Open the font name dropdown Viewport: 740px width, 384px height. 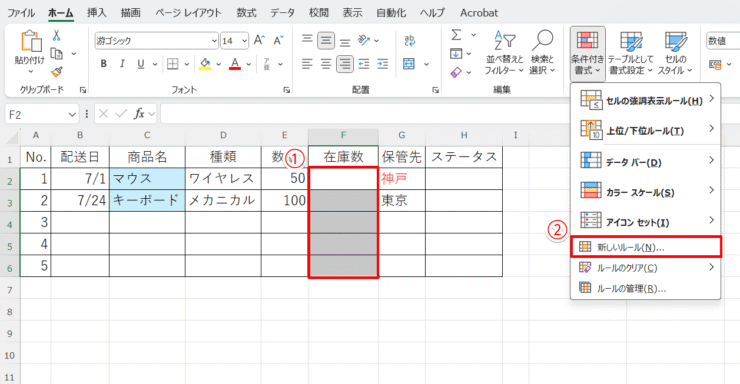(x=214, y=41)
